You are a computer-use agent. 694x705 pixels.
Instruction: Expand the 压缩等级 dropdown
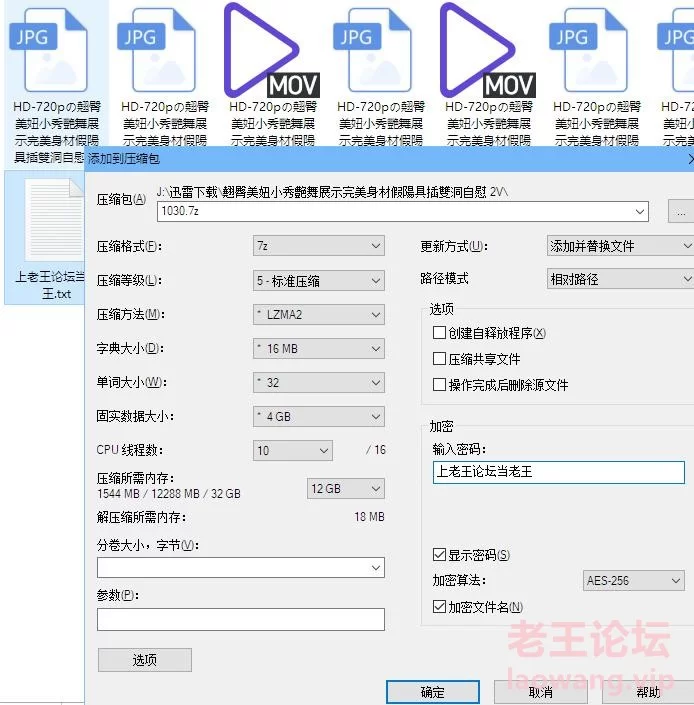(319, 281)
